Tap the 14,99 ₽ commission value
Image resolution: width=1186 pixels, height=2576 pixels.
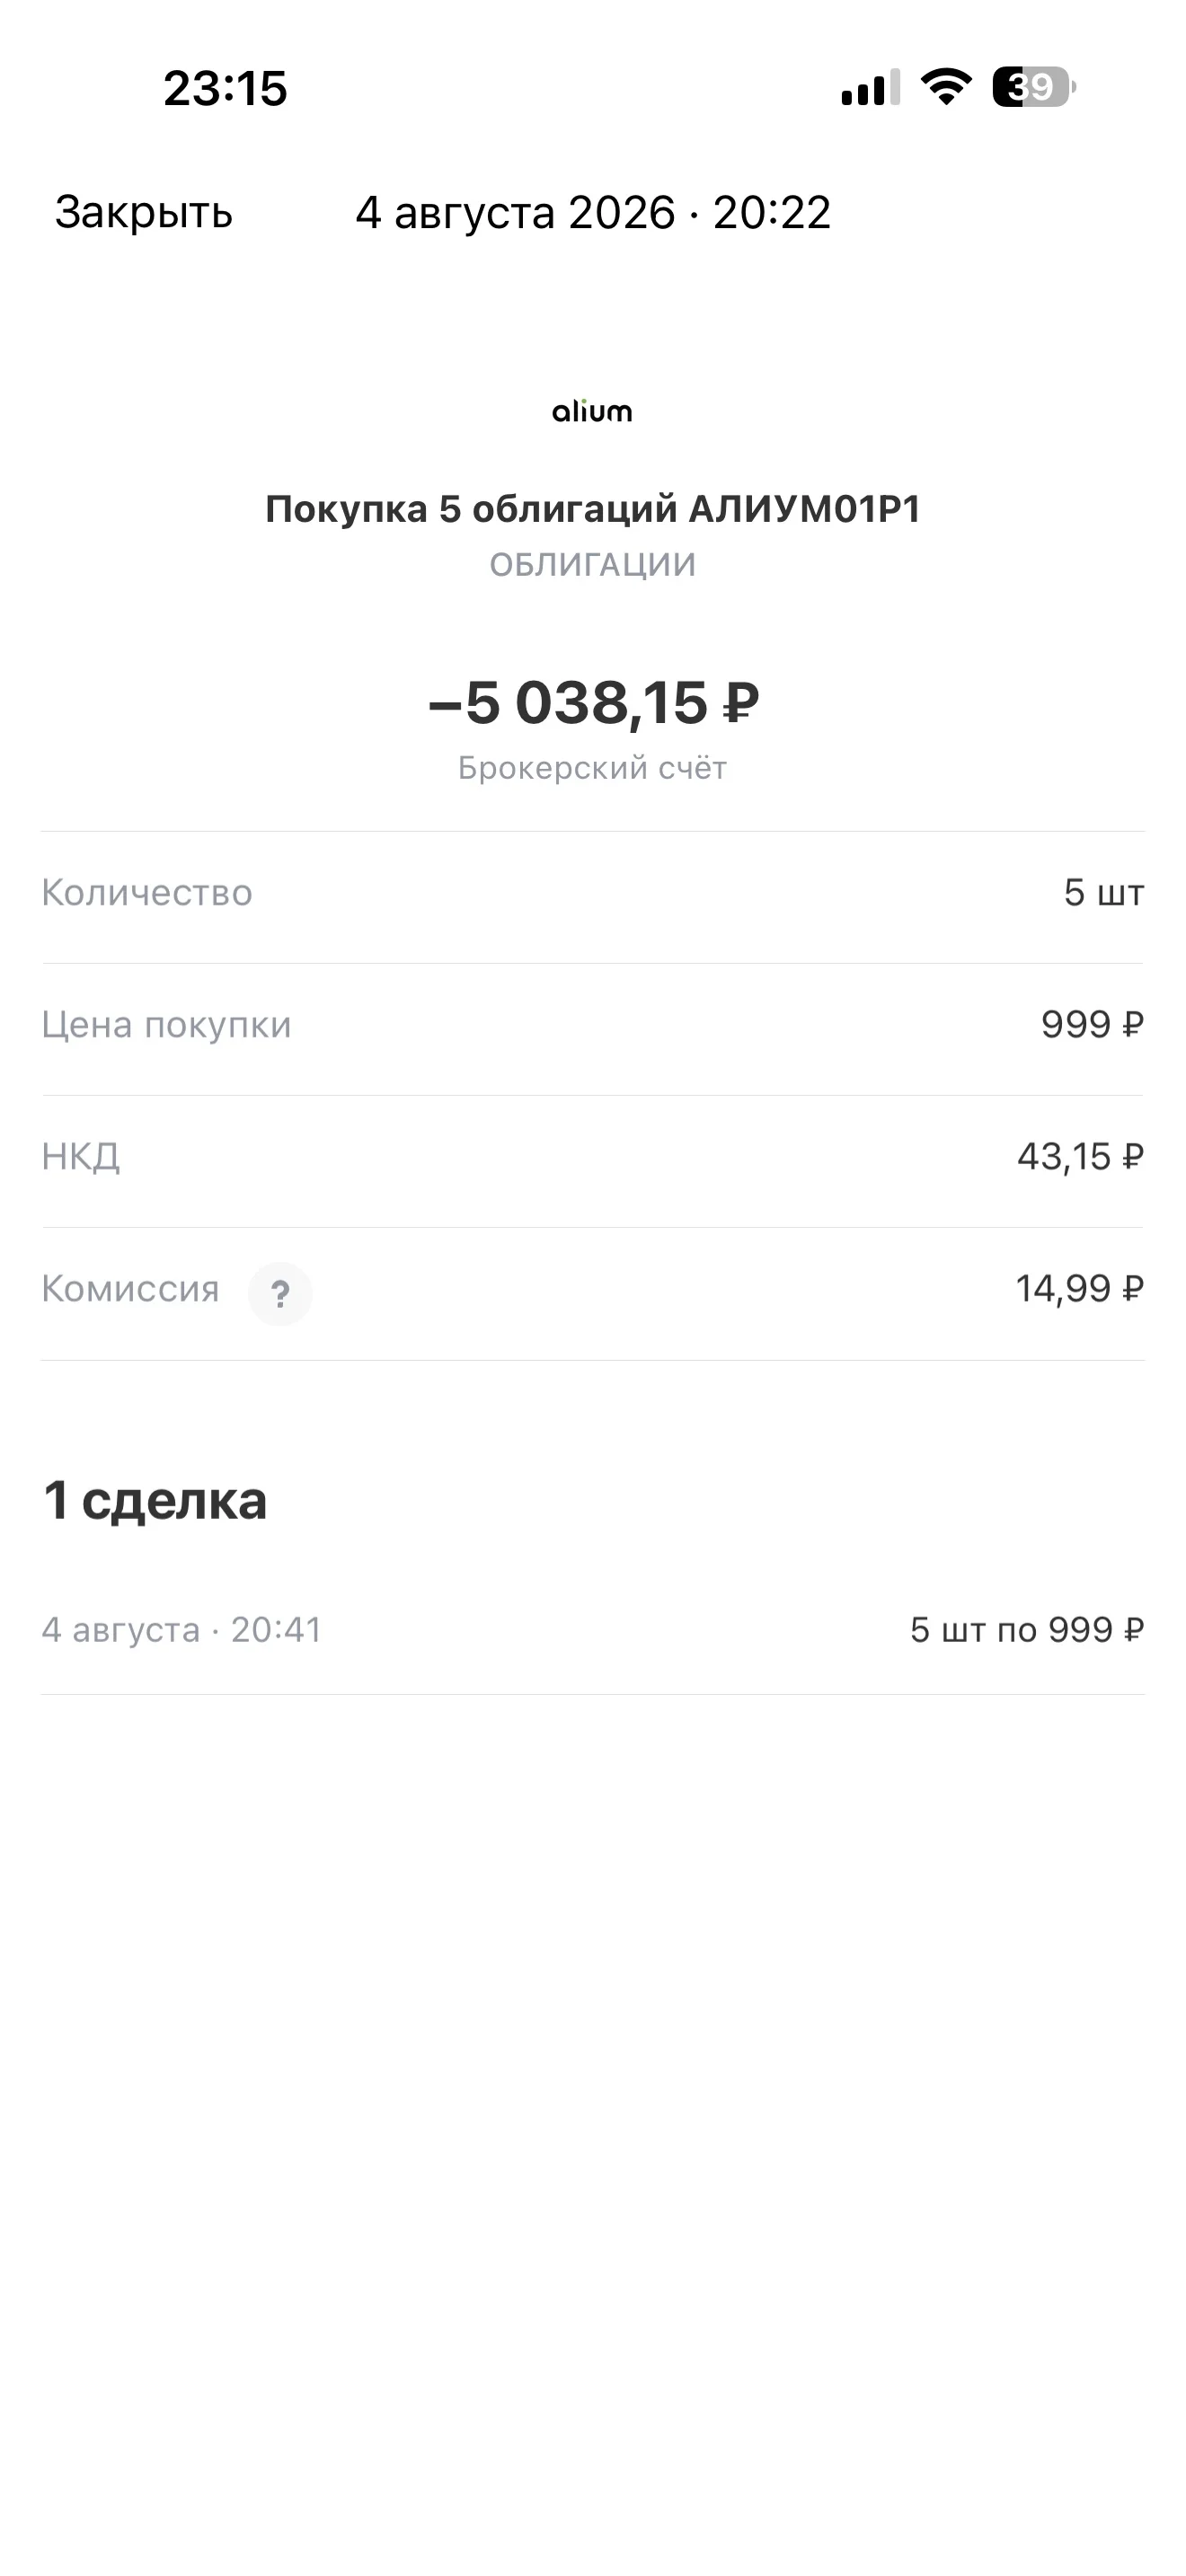pos(1080,1289)
